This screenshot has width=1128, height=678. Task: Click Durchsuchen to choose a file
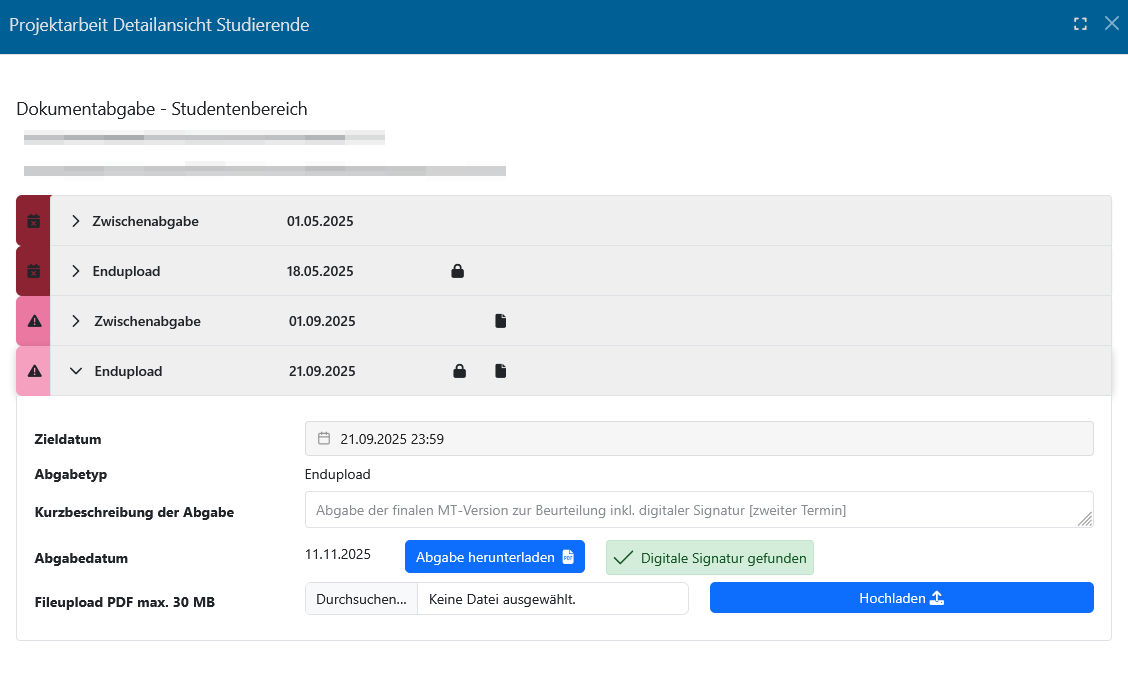tap(361, 599)
